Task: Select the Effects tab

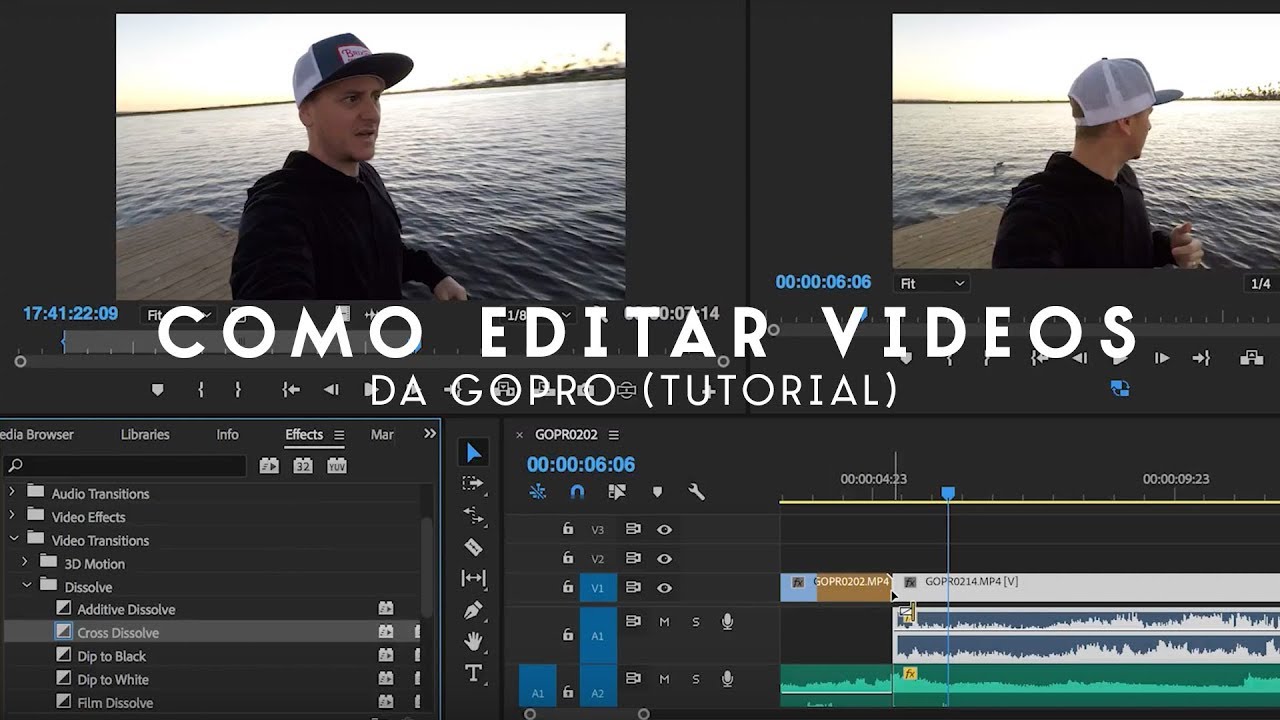Action: (304, 434)
